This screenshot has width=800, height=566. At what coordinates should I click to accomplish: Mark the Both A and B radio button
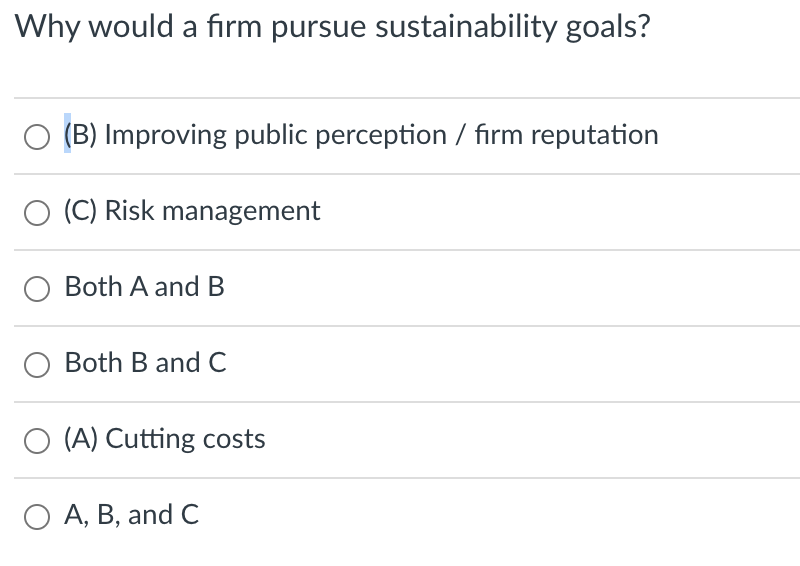36,288
